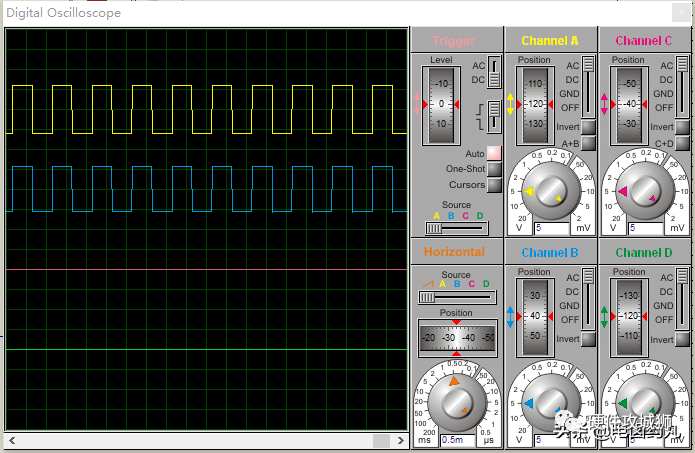The image size is (695, 453).
Task: Toggle Channel A Invert button
Action: 588,127
